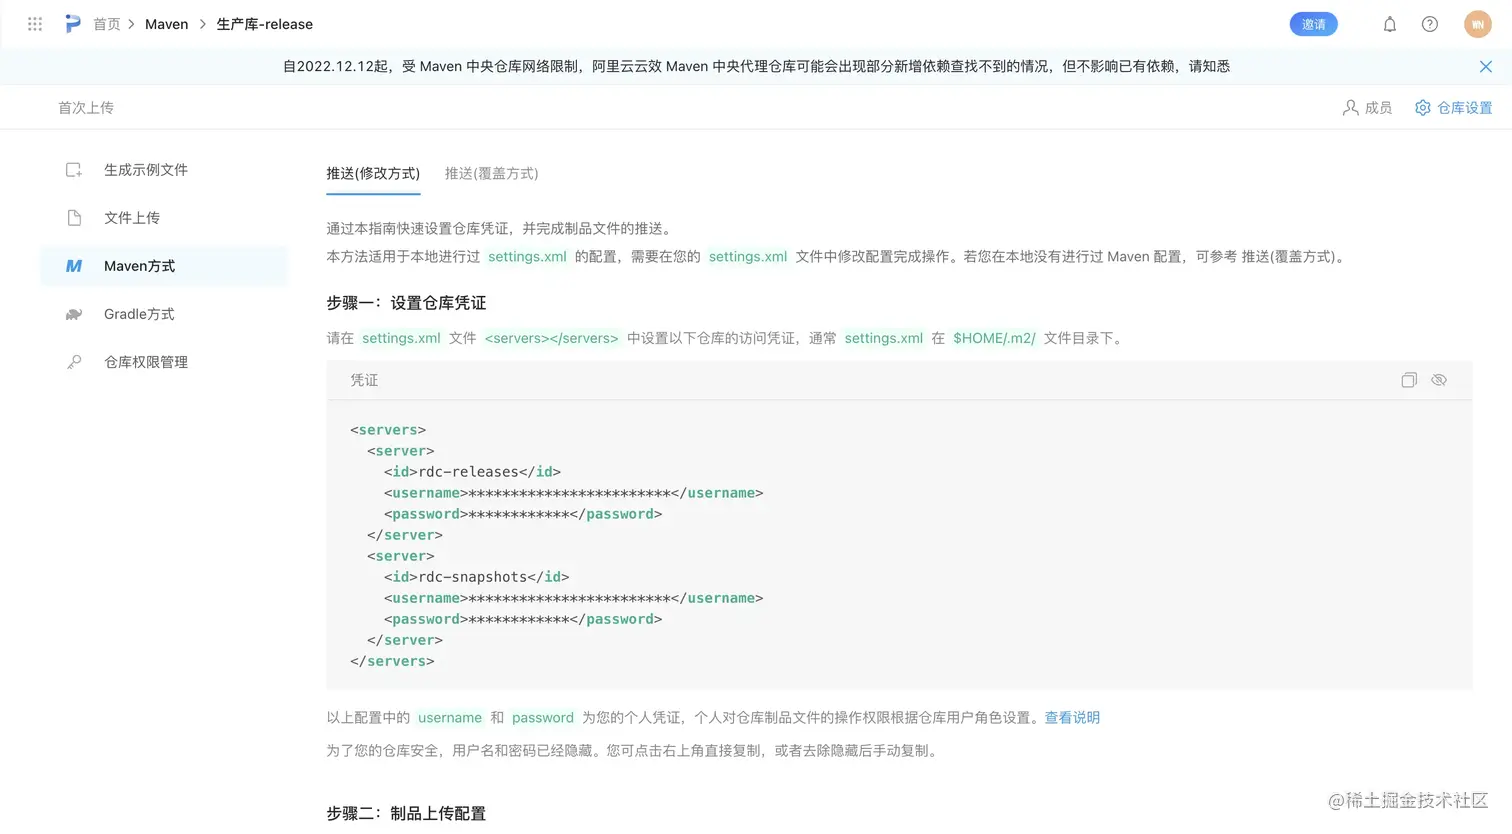The height and width of the screenshot is (834, 1512).
Task: Click the platform logo in the breadcrumb bar
Action: (x=72, y=24)
